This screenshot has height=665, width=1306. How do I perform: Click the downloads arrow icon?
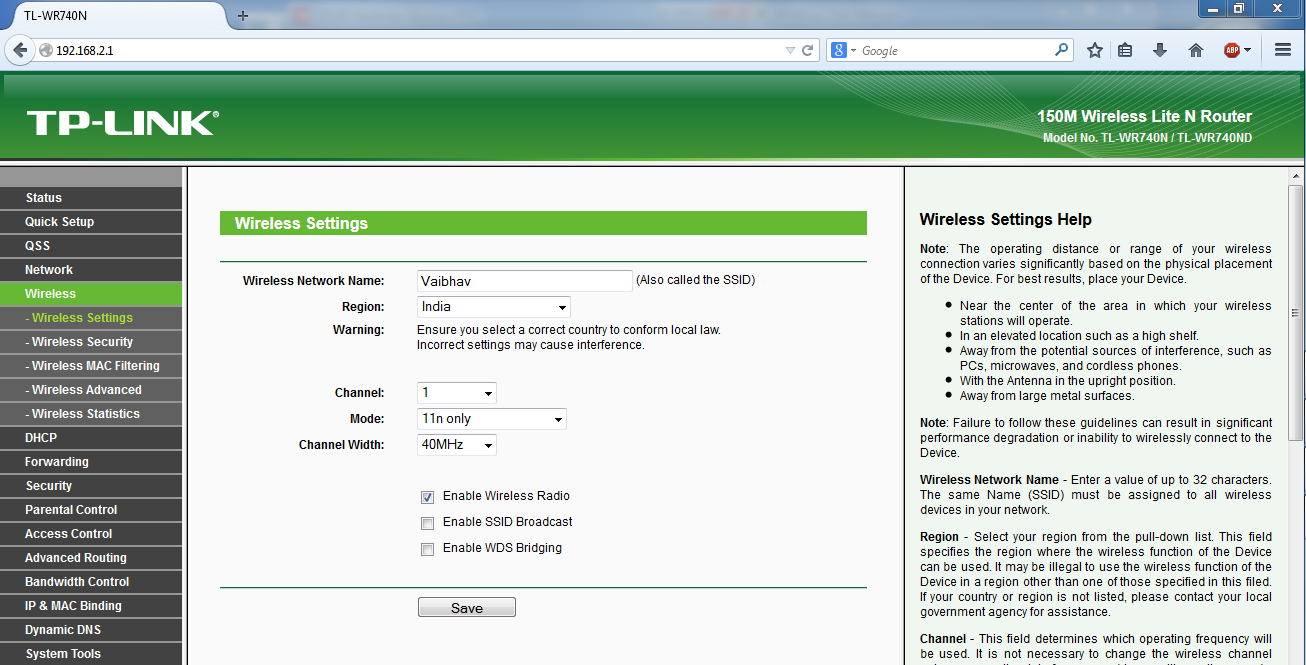(x=1159, y=49)
